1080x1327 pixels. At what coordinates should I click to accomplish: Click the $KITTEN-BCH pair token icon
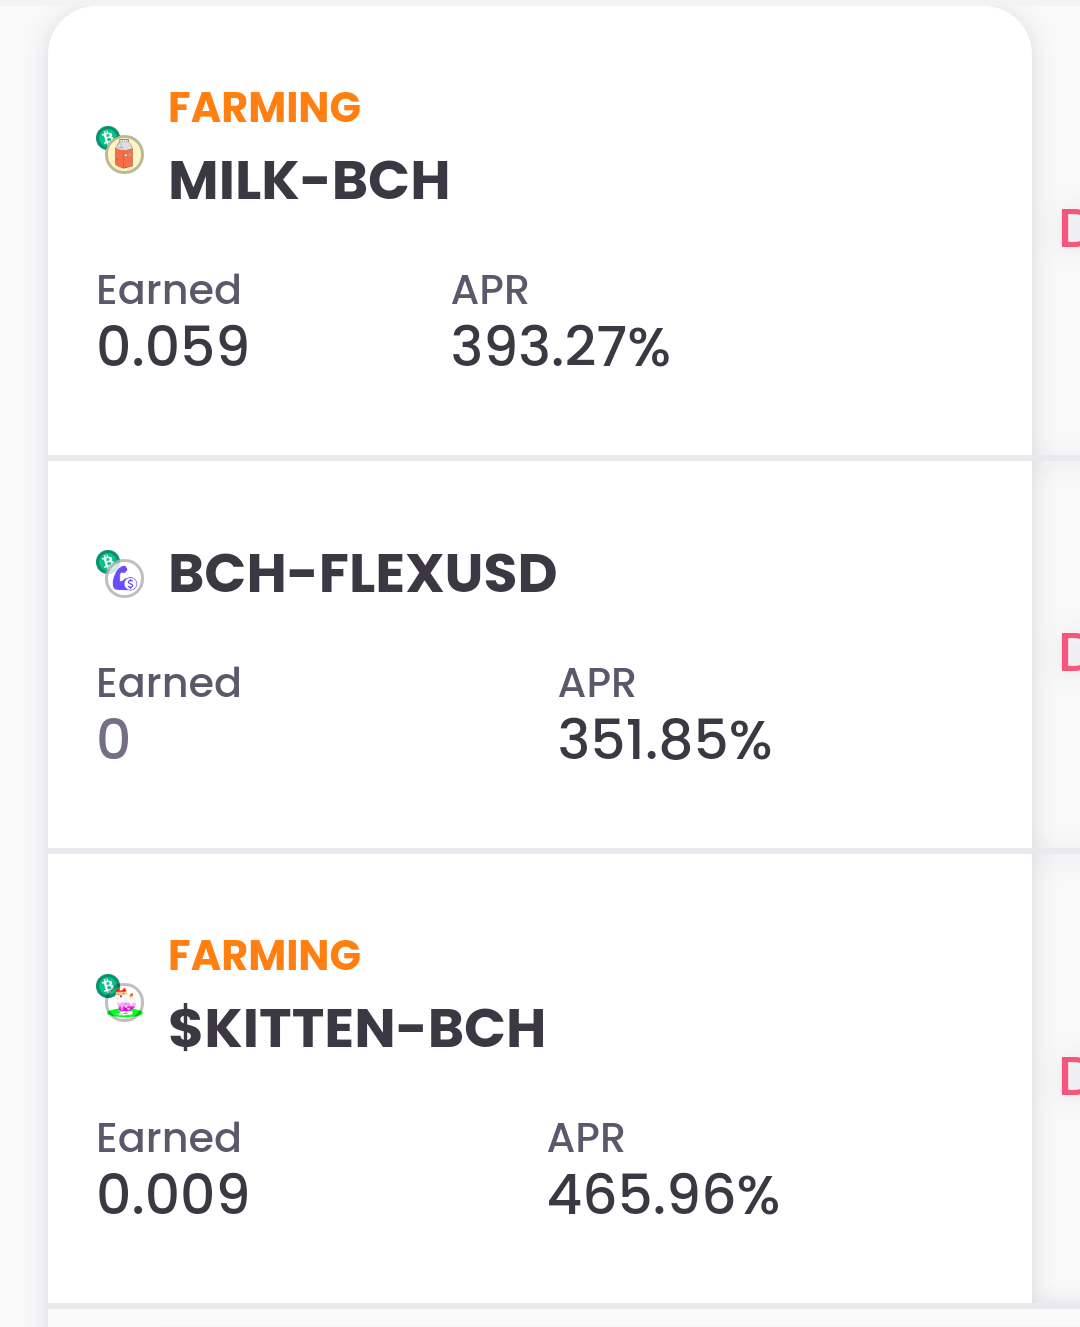[120, 998]
